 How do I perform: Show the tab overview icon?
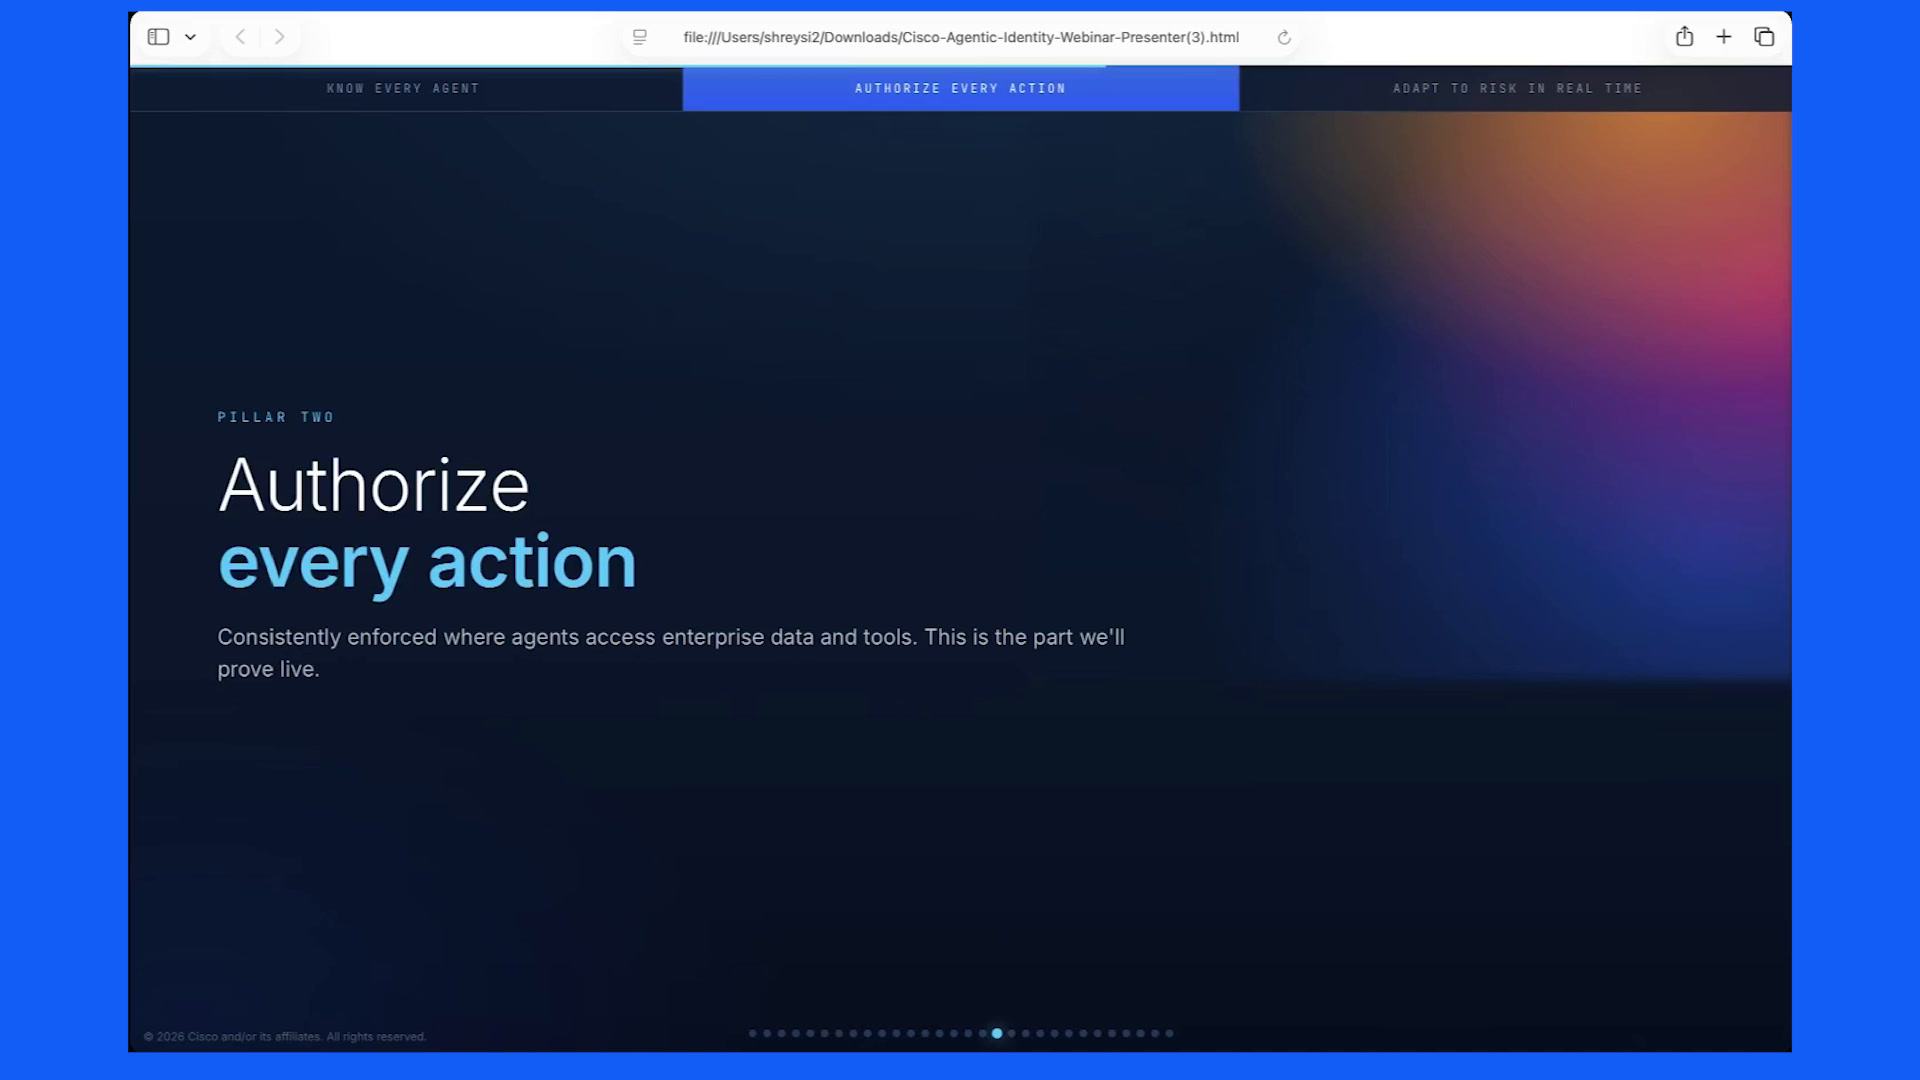[x=1764, y=37]
